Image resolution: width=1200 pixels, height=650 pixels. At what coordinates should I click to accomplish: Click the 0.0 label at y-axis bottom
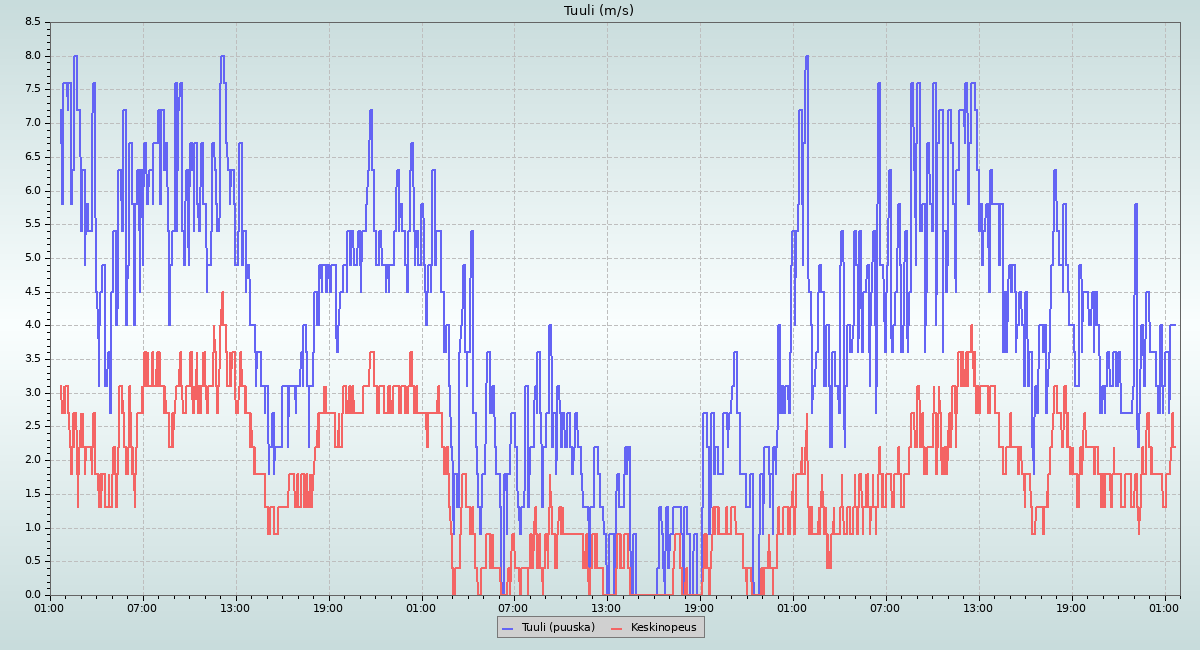coord(33,594)
